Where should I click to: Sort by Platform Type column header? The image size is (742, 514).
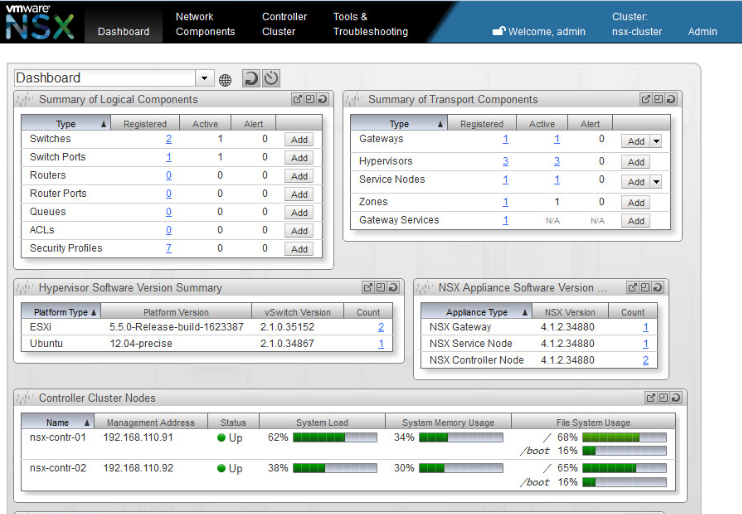61,312
